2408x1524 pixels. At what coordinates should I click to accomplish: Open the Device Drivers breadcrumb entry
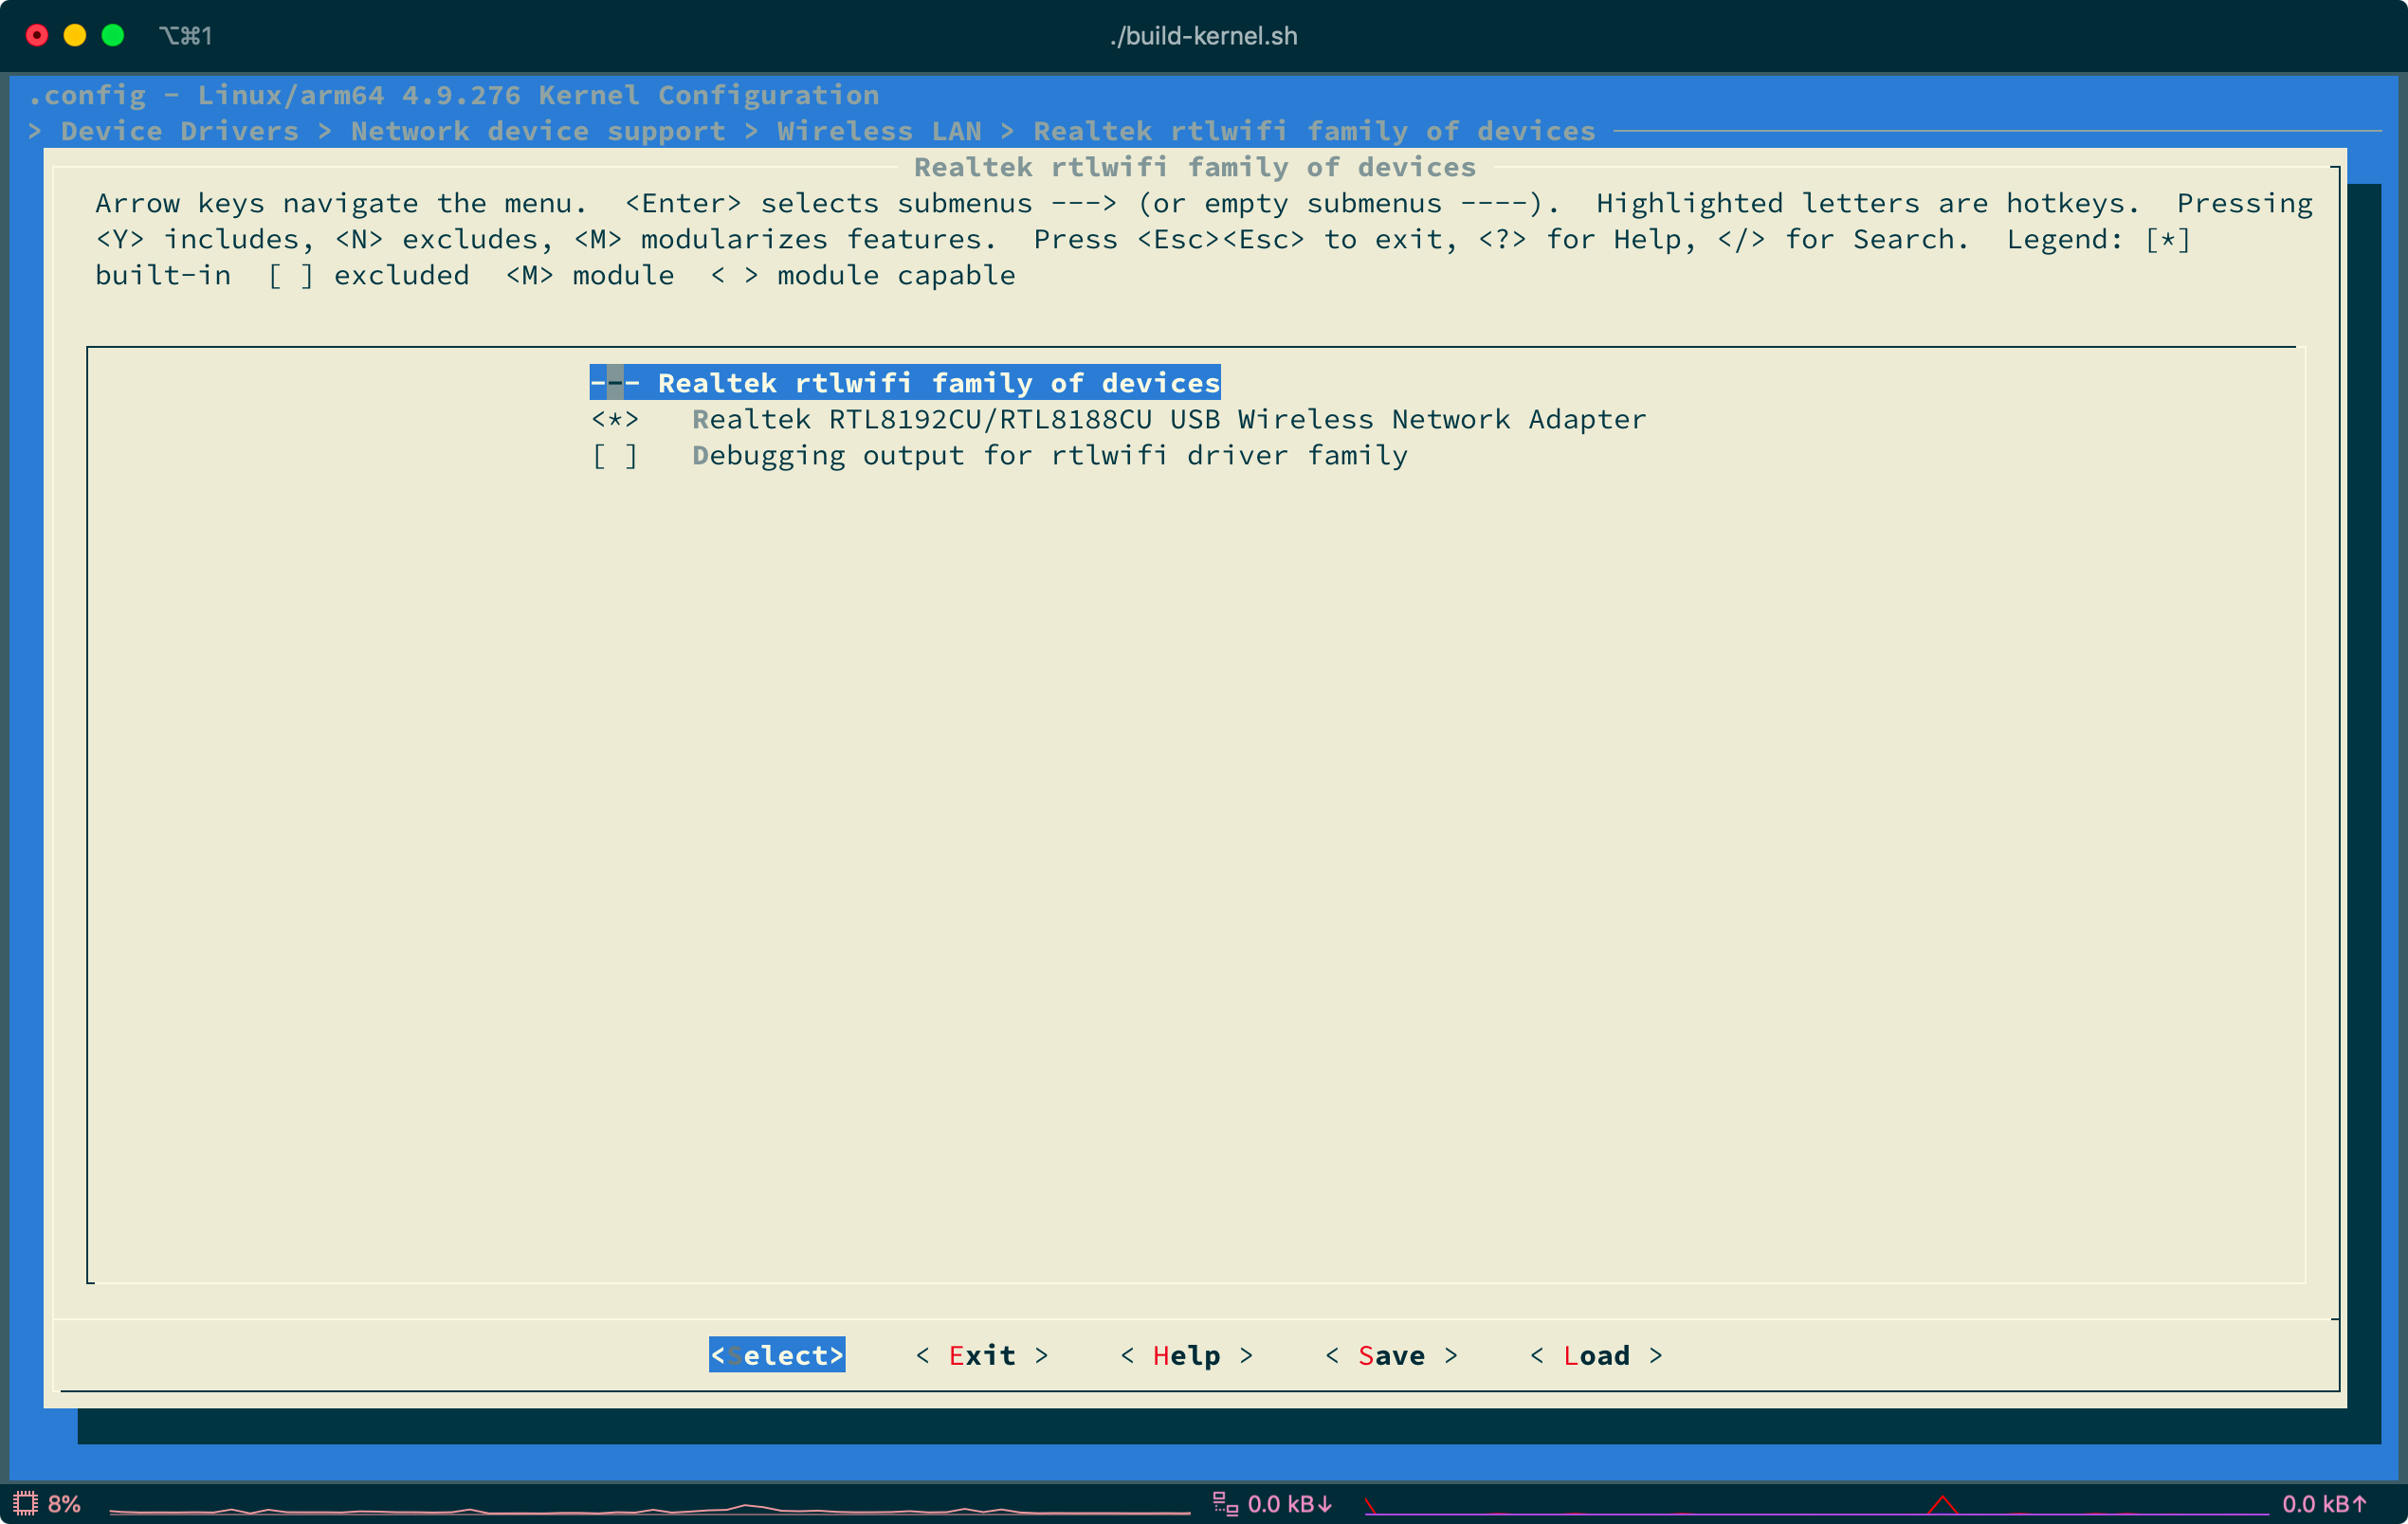[x=179, y=130]
